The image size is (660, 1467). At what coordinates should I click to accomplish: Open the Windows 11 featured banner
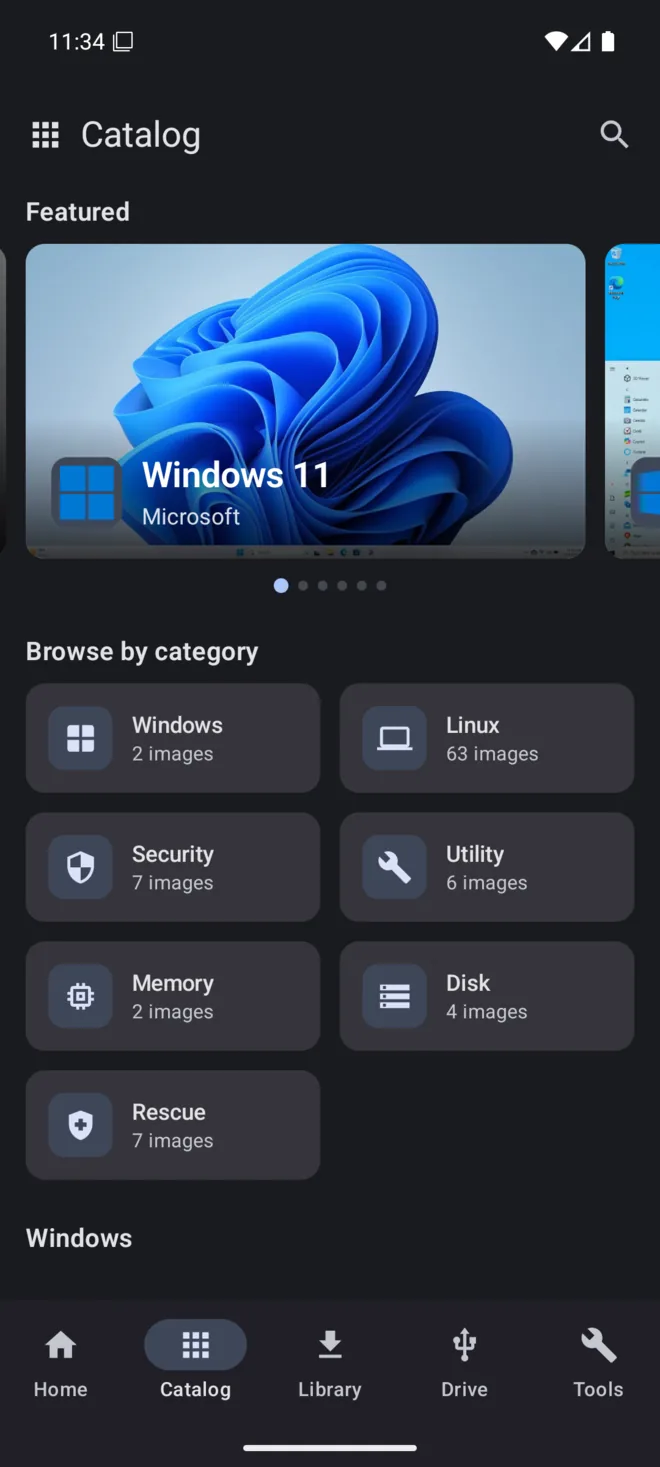[305, 401]
